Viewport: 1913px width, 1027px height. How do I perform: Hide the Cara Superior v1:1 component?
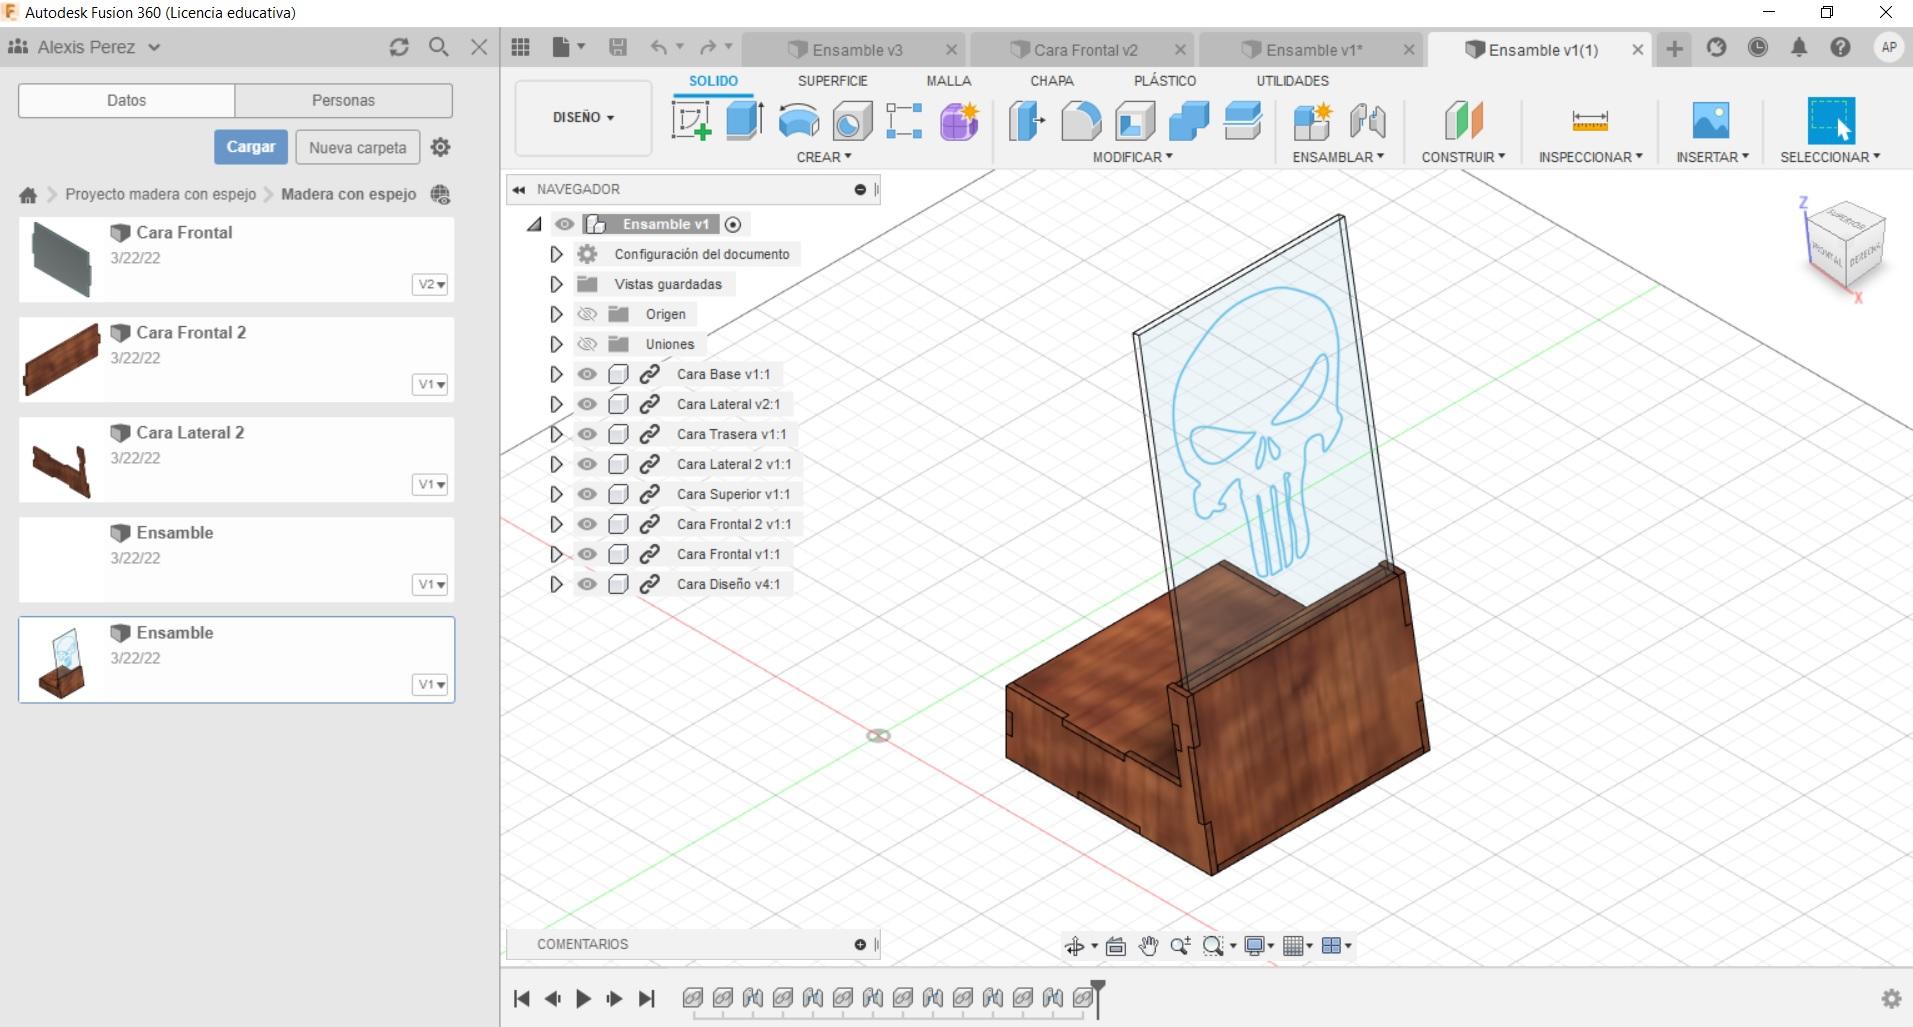pyautogui.click(x=587, y=494)
